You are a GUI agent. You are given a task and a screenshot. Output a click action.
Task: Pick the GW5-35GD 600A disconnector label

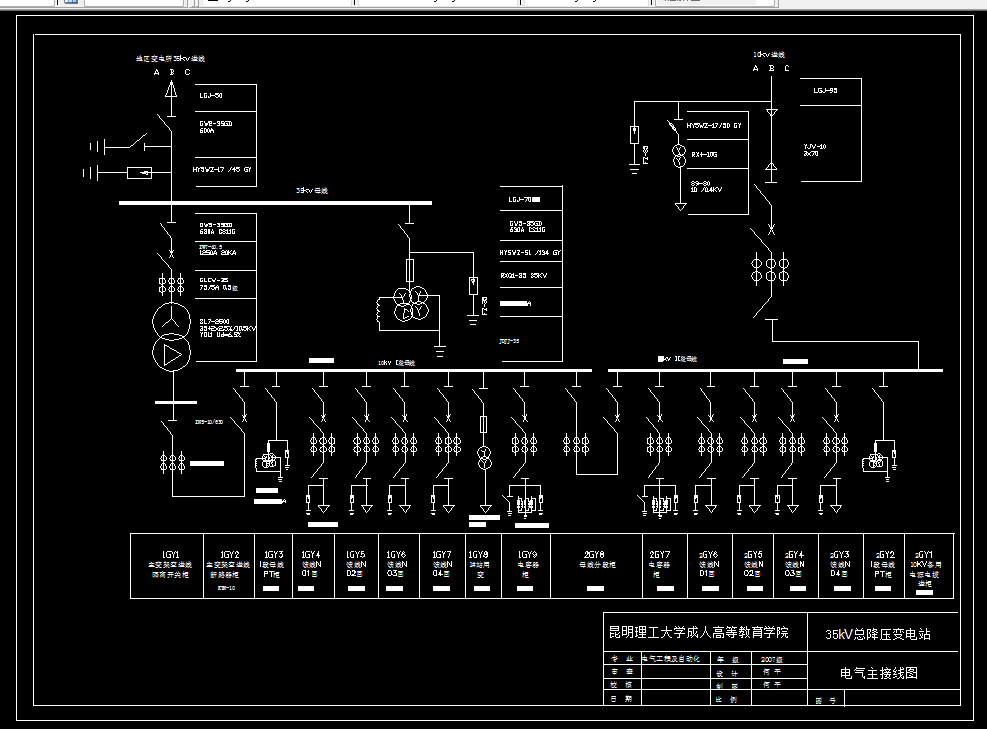point(216,127)
